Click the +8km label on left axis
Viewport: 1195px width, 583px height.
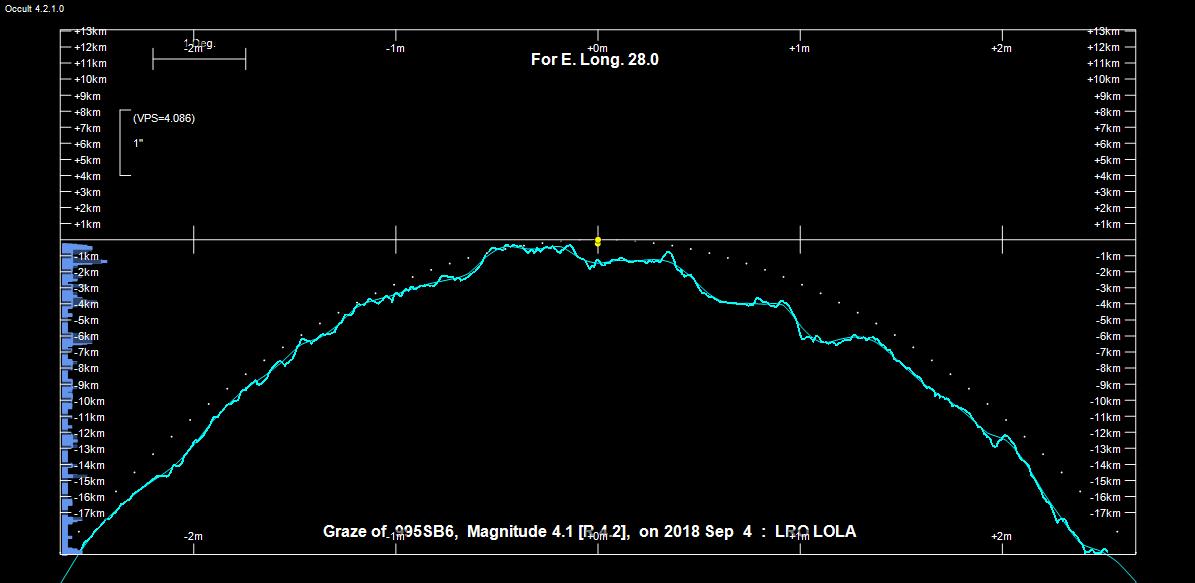pyautogui.click(x=90, y=112)
